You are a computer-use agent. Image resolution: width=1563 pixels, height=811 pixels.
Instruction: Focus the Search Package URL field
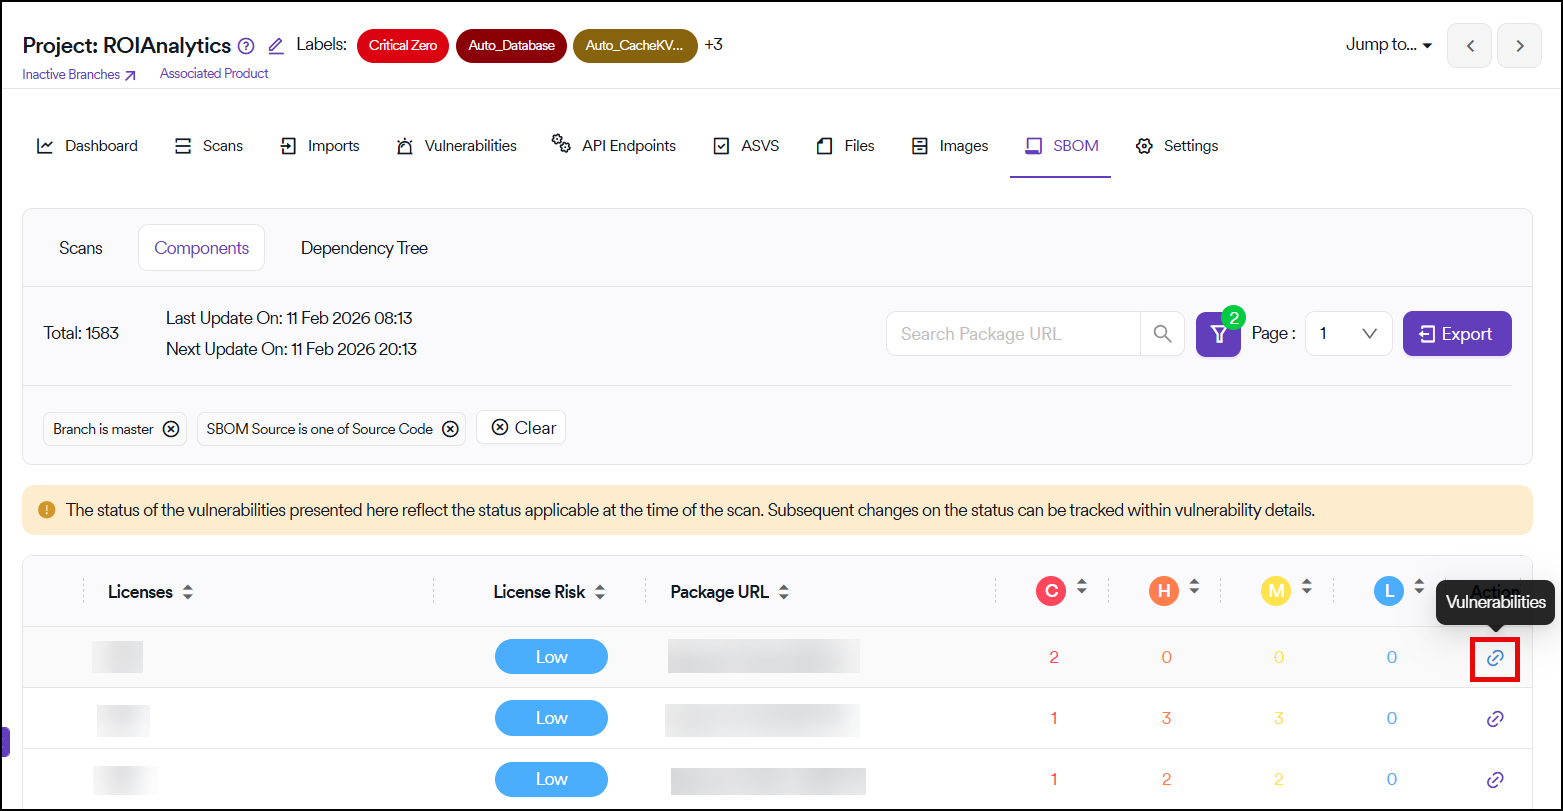1012,334
